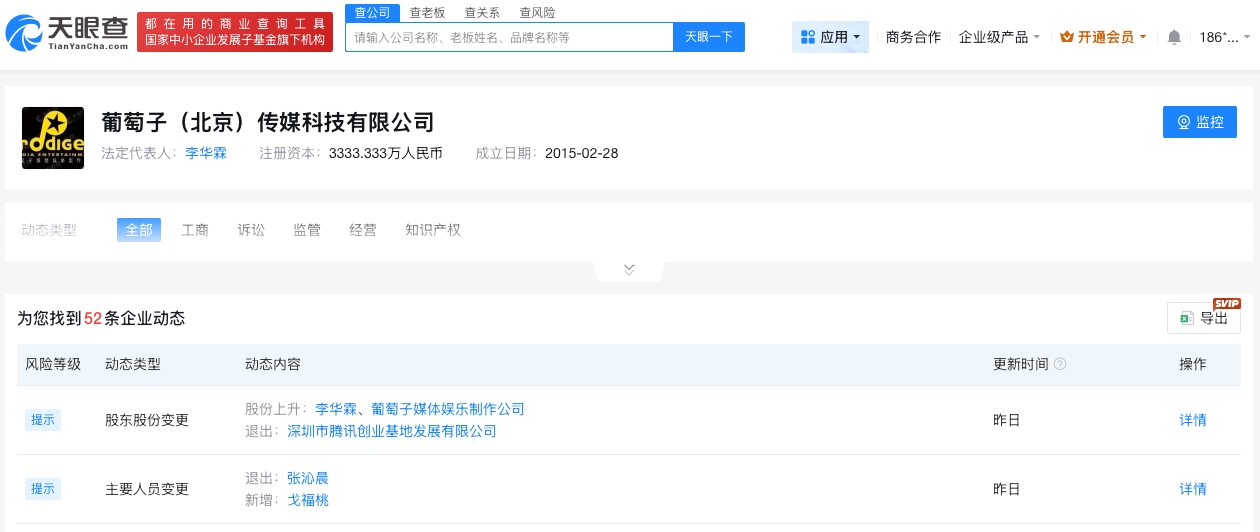Click the 动态内容 column header
Image resolution: width=1260 pixels, height=532 pixels.
273,364
